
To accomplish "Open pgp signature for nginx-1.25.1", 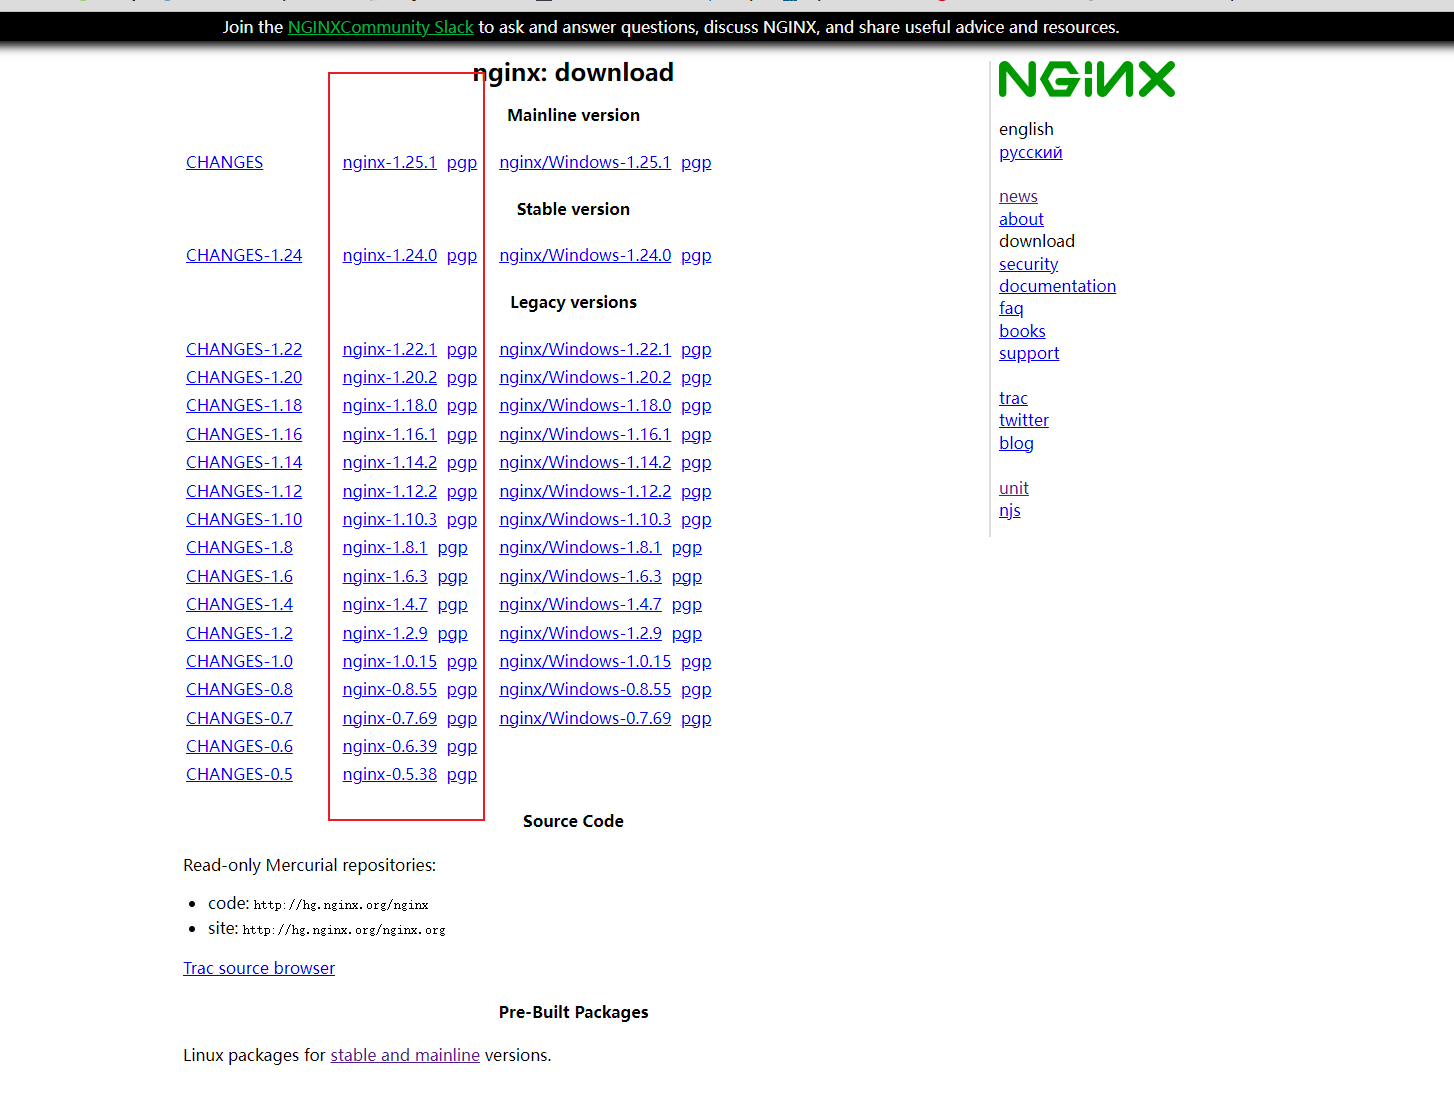I will pos(462,162).
